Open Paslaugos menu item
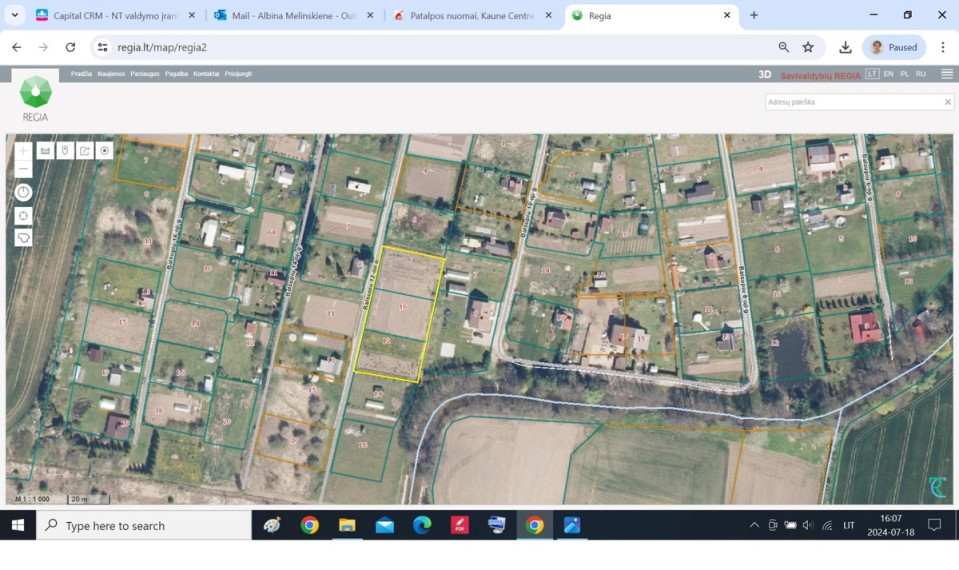The height and width of the screenshot is (570, 959). point(145,74)
